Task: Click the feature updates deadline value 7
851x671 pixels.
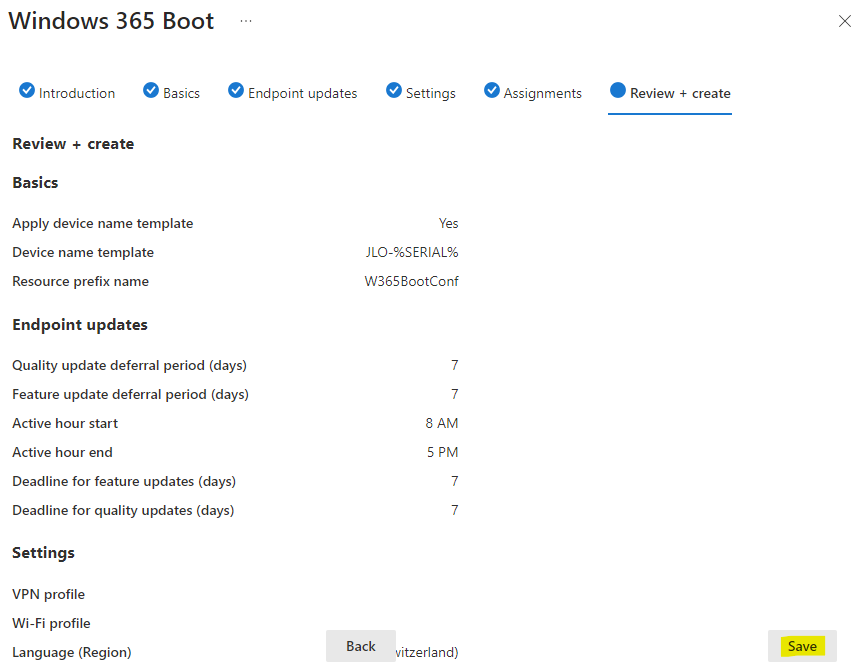Action: [x=455, y=481]
